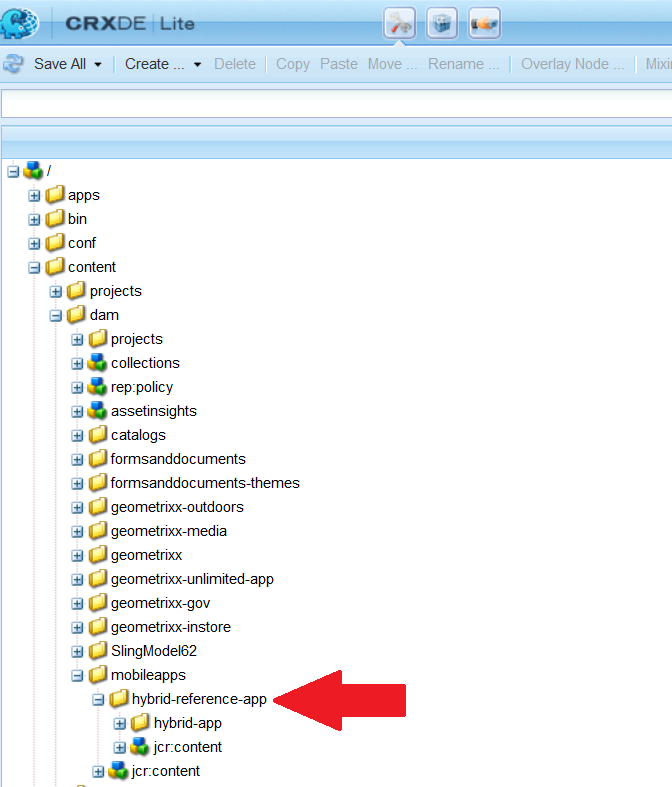Click the geometrixx-outdoors folder icon
Screen dimensions: 672x787
click(x=98, y=506)
